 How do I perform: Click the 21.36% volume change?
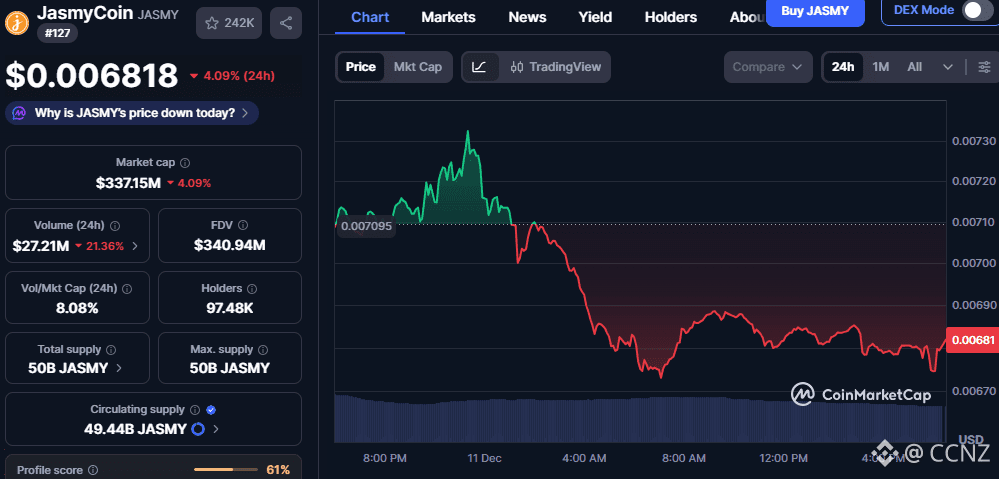click(x=99, y=246)
